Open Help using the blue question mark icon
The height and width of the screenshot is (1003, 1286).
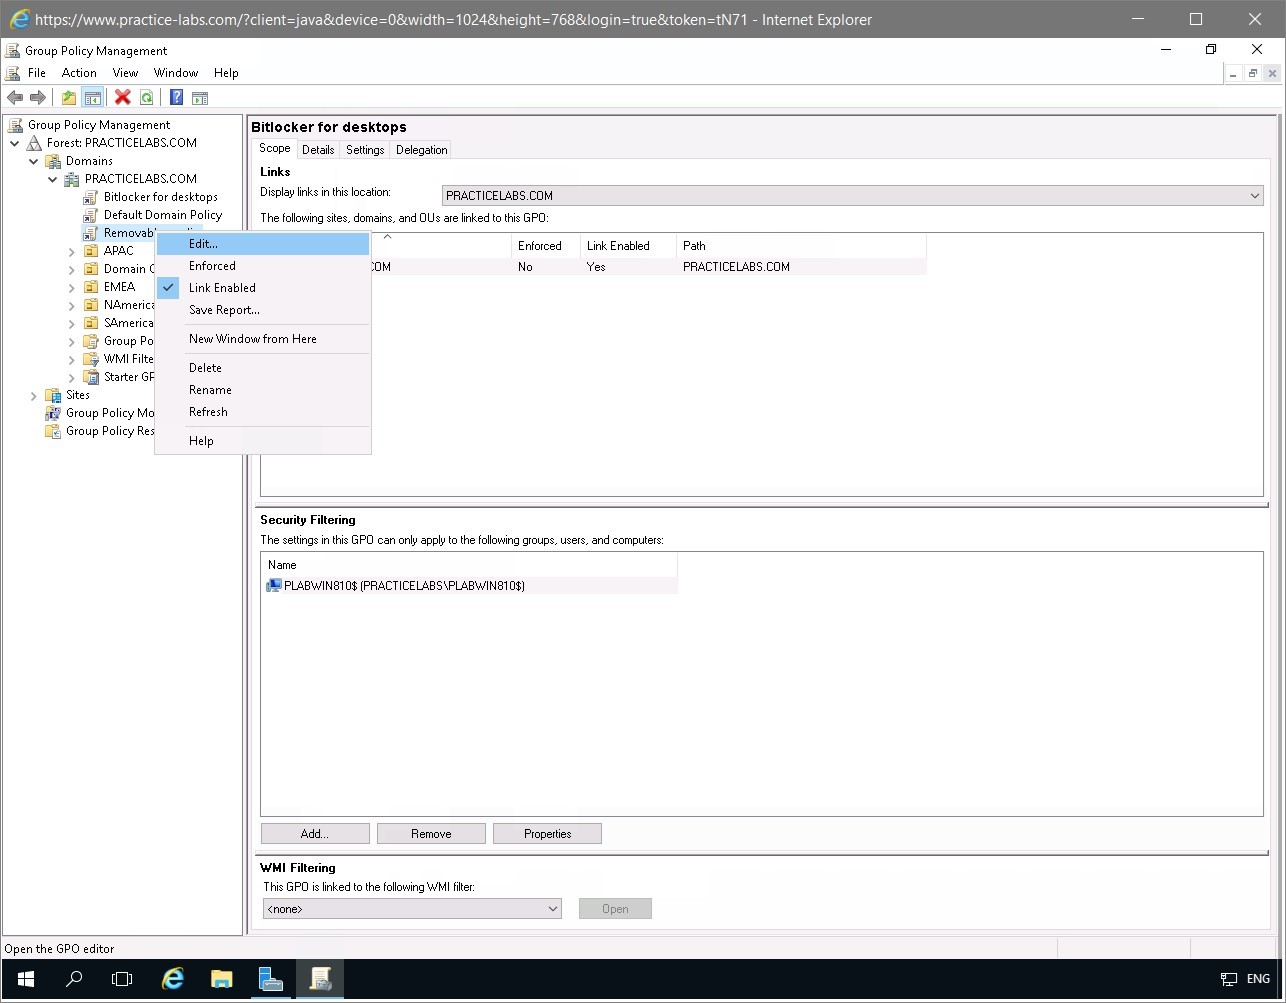(175, 97)
